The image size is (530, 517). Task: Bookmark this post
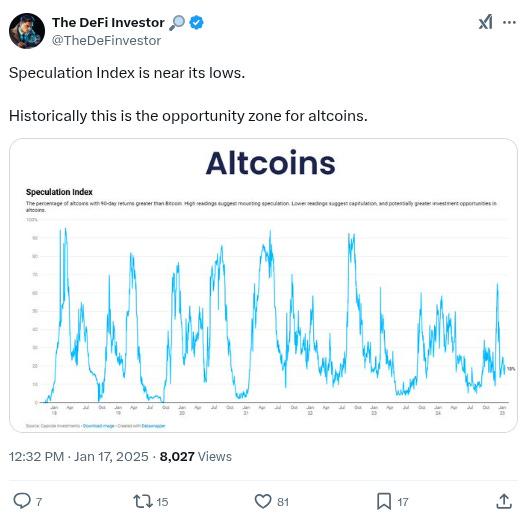click(x=384, y=501)
